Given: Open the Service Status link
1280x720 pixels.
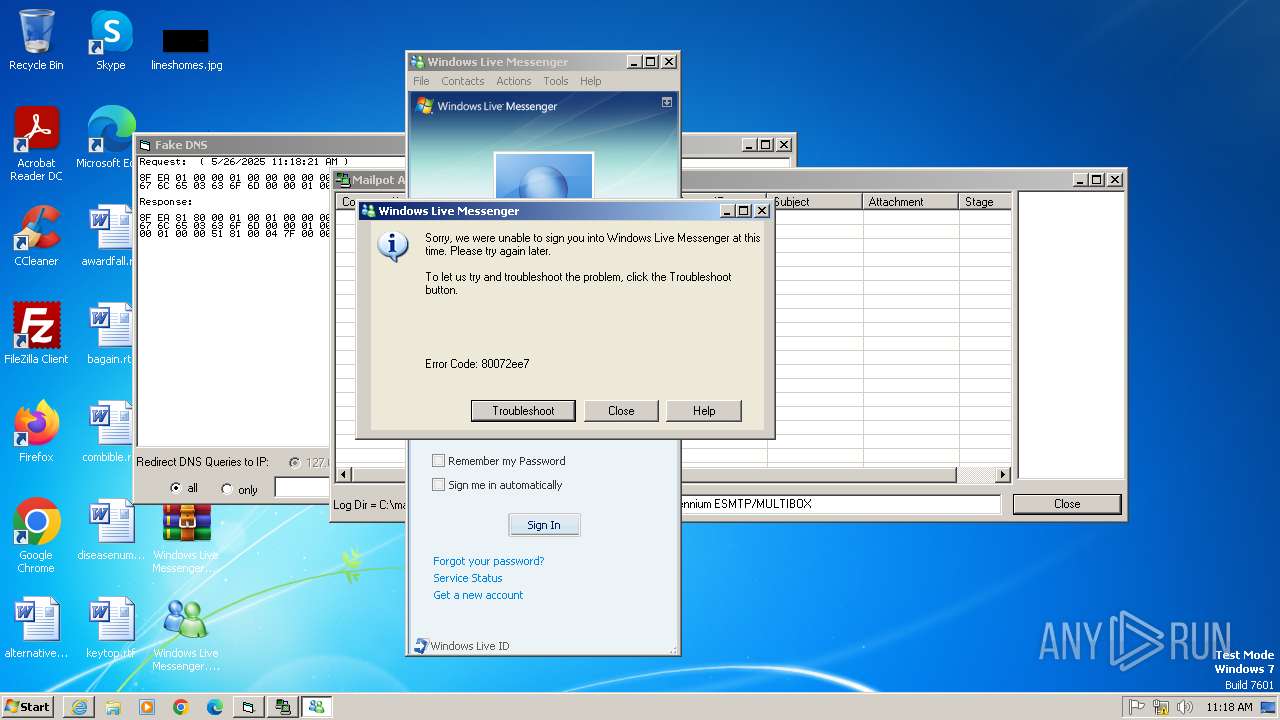Looking at the screenshot, I should [468, 578].
